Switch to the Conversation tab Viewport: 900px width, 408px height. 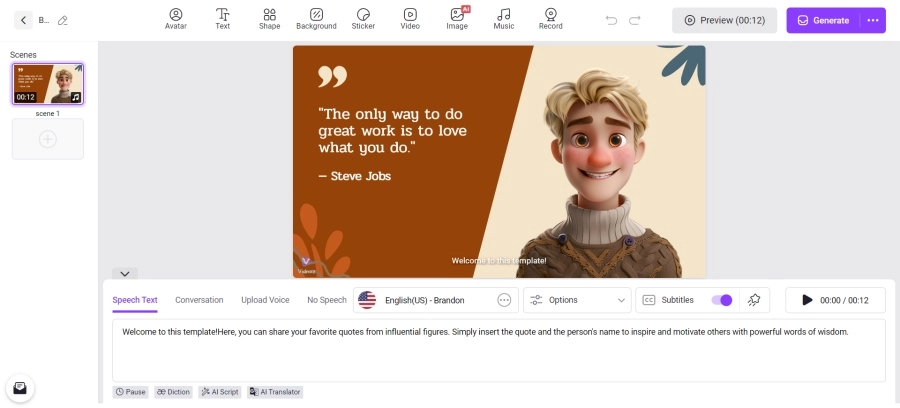click(199, 300)
